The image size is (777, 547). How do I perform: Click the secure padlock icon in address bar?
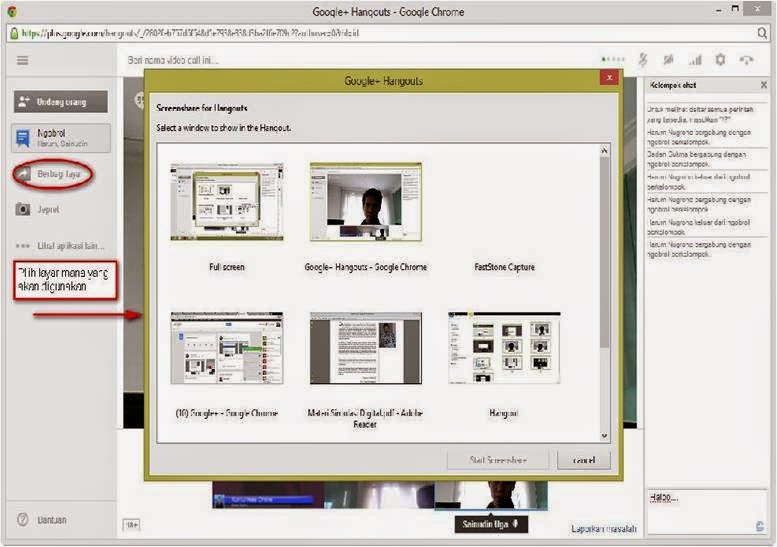(x=14, y=33)
